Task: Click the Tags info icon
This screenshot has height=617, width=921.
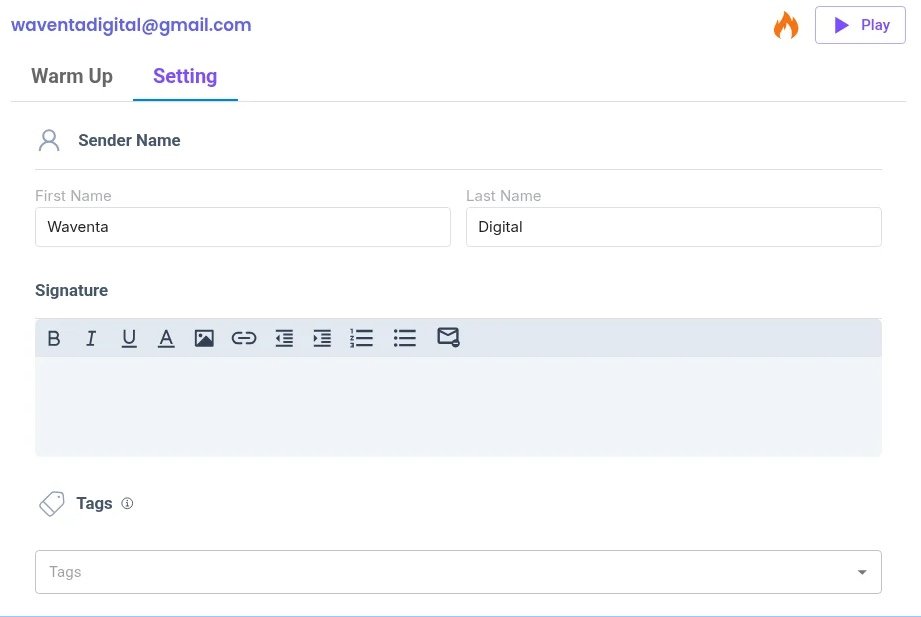Action: (x=127, y=504)
